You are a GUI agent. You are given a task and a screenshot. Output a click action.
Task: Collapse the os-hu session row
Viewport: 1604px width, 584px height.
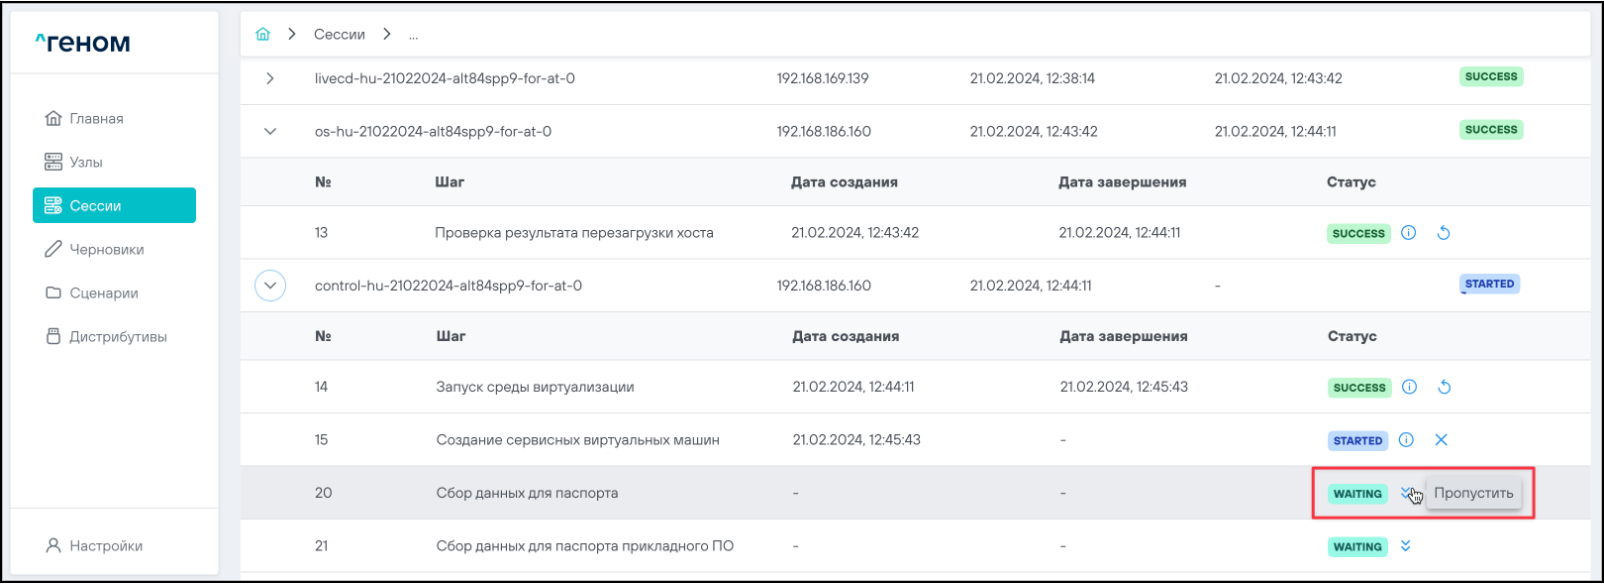point(270,131)
